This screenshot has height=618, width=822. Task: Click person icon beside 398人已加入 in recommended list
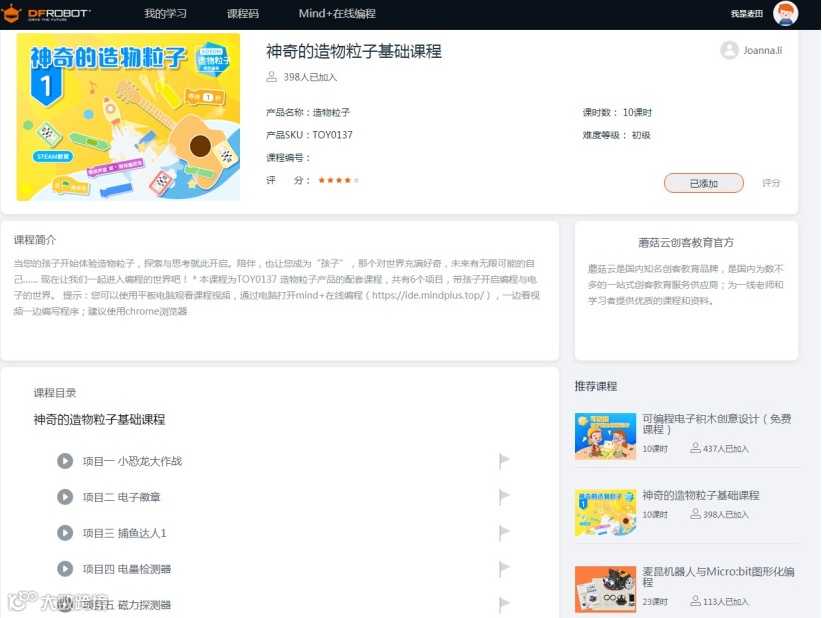click(695, 514)
